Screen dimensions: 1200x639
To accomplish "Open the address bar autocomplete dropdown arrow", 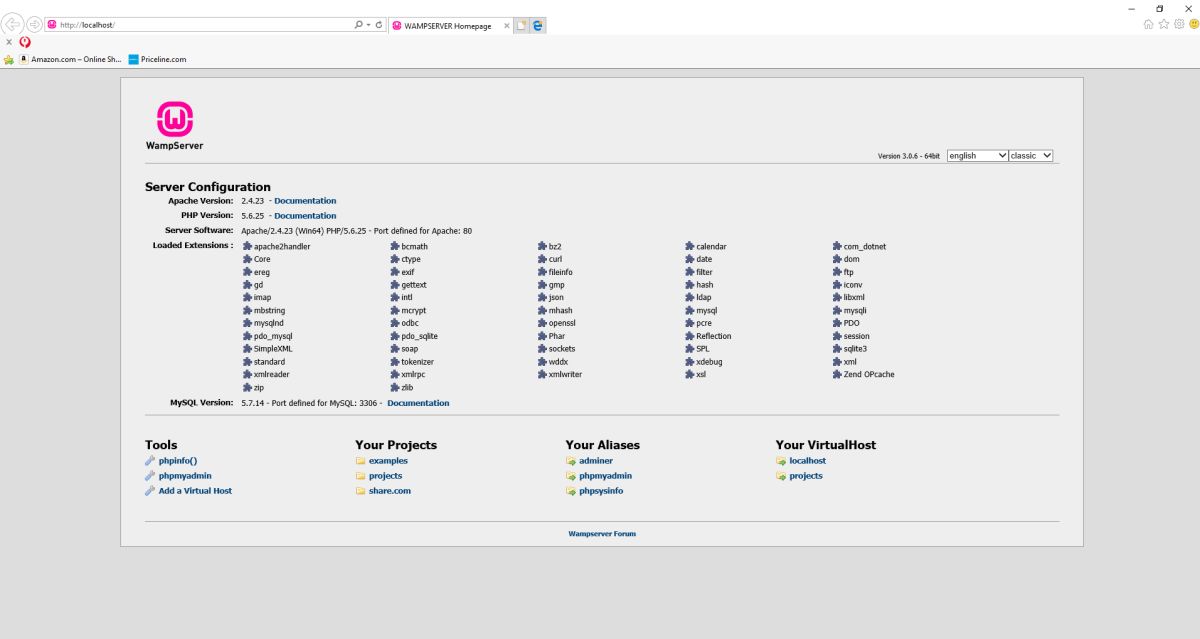I will (368, 25).
